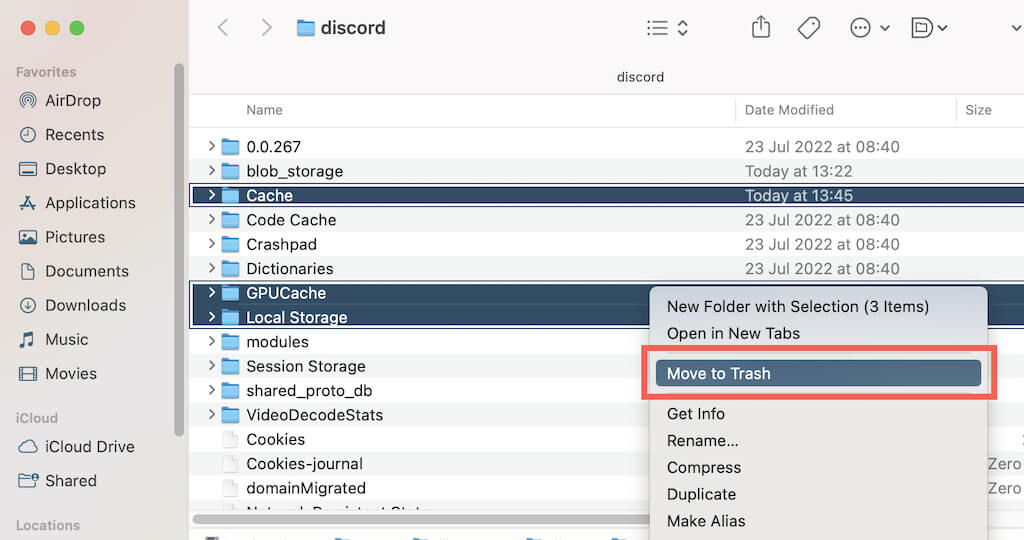This screenshot has height=540, width=1024.
Task: Open the ellipsis Action menu
Action: point(869,28)
